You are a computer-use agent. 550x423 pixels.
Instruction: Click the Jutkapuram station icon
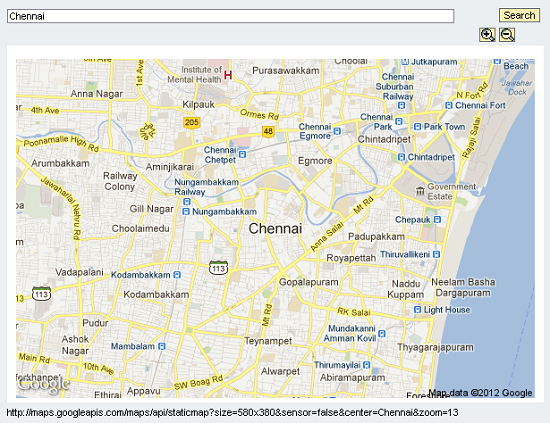tap(405, 62)
